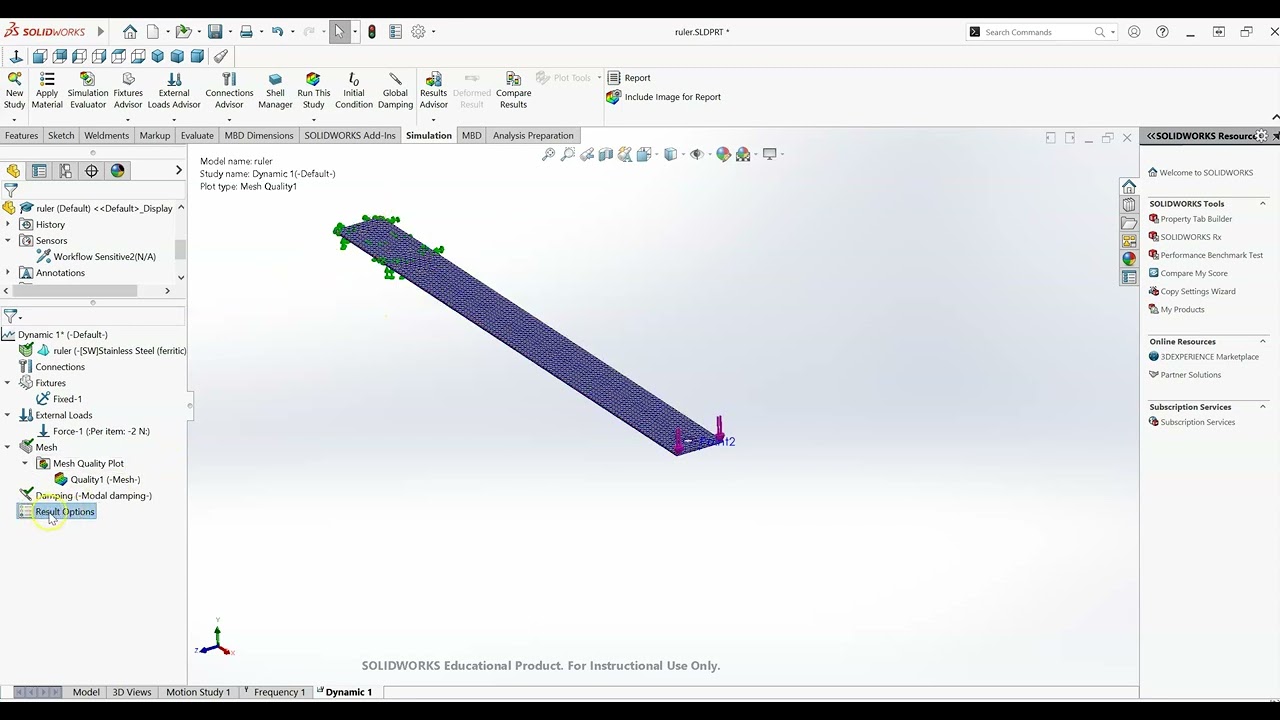Screen dimensions: 1280x720
Task: Open the Shell Manager
Action: (x=275, y=91)
